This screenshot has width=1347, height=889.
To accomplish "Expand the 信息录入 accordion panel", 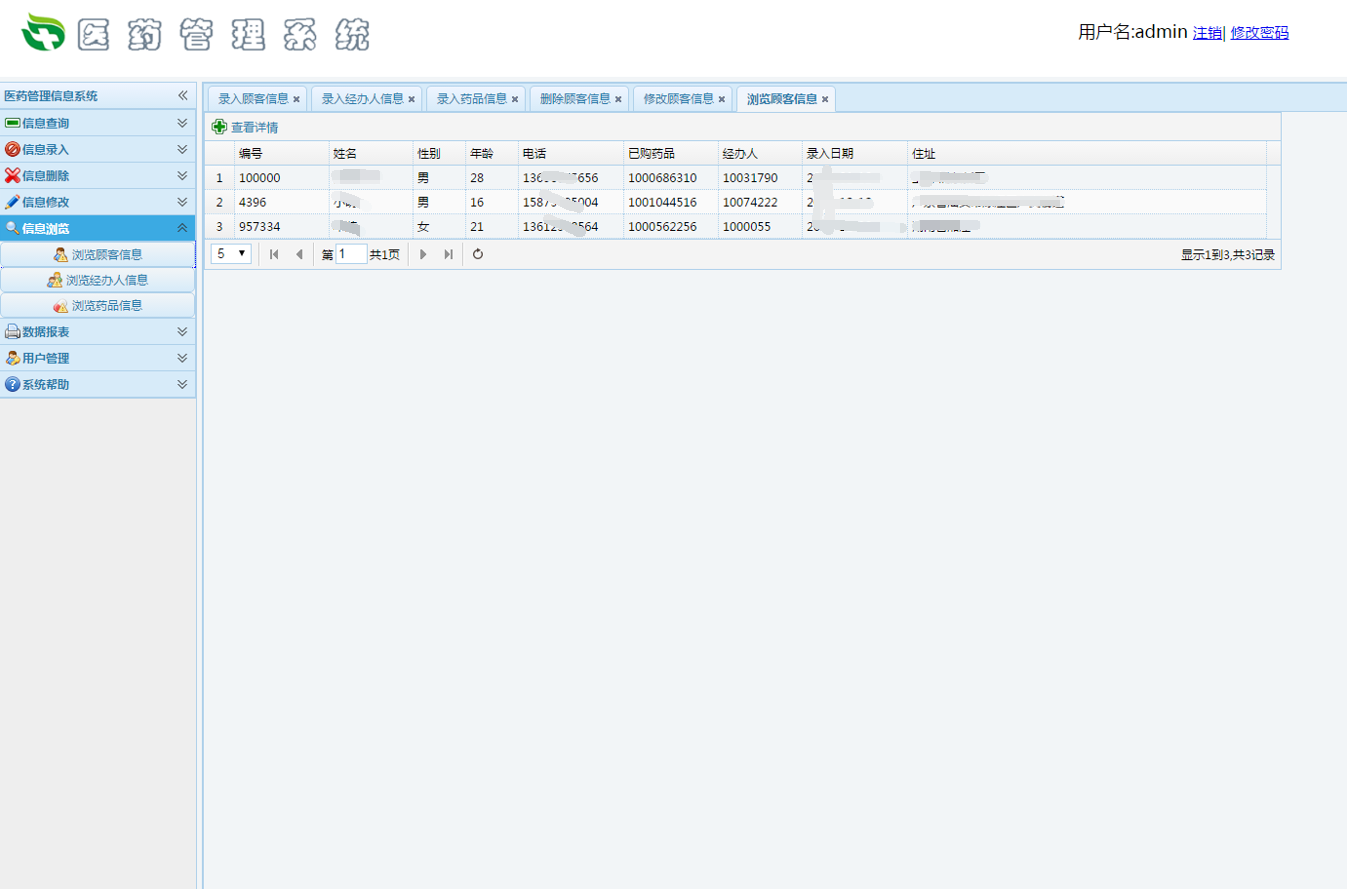I will pos(182,149).
